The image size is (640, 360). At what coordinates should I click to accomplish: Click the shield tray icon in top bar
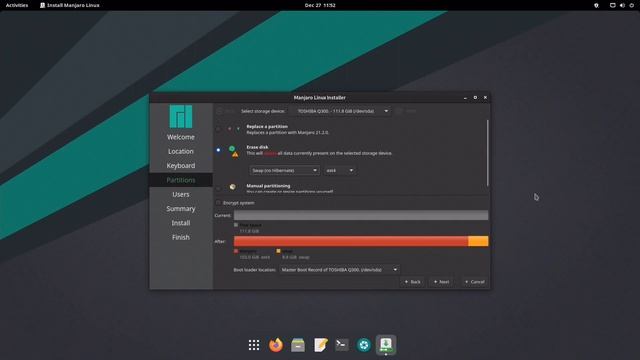coord(596,5)
